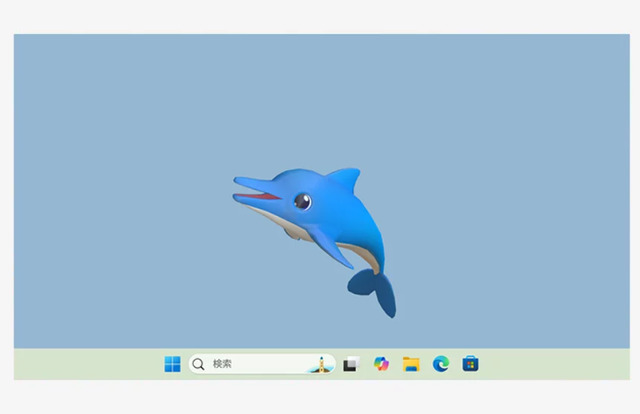Launch Copilot from the taskbar

click(x=380, y=364)
